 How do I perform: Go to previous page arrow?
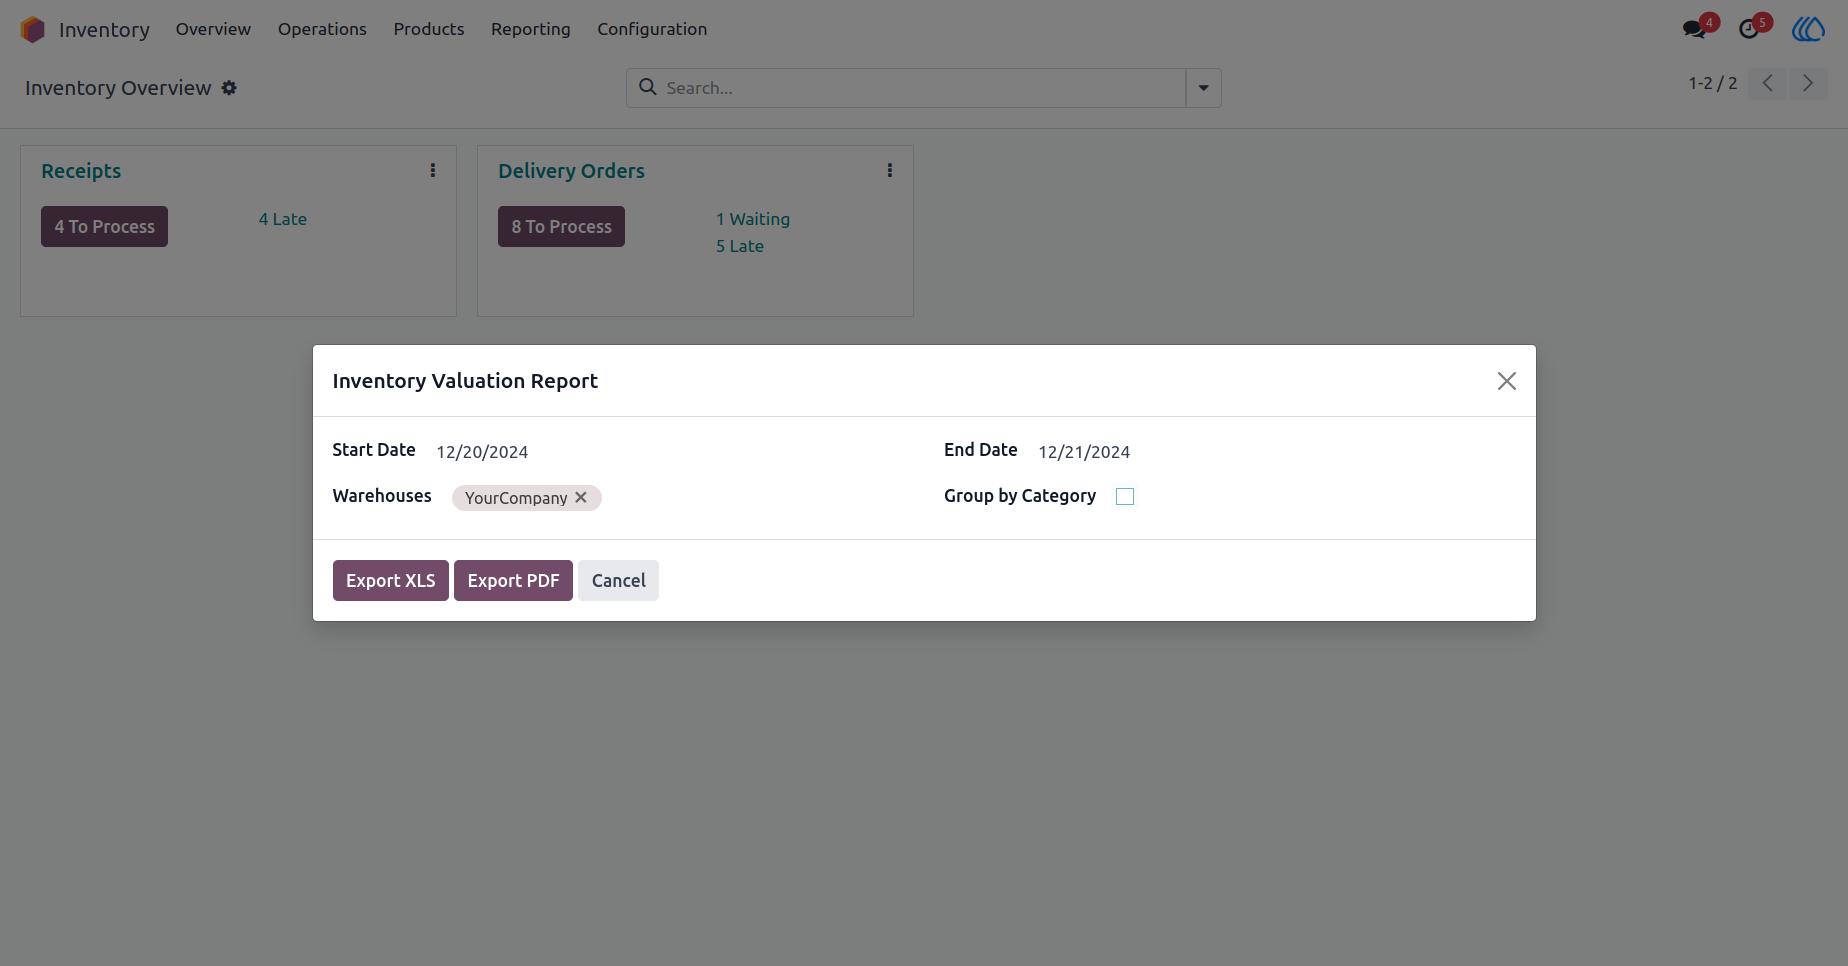click(x=1768, y=83)
